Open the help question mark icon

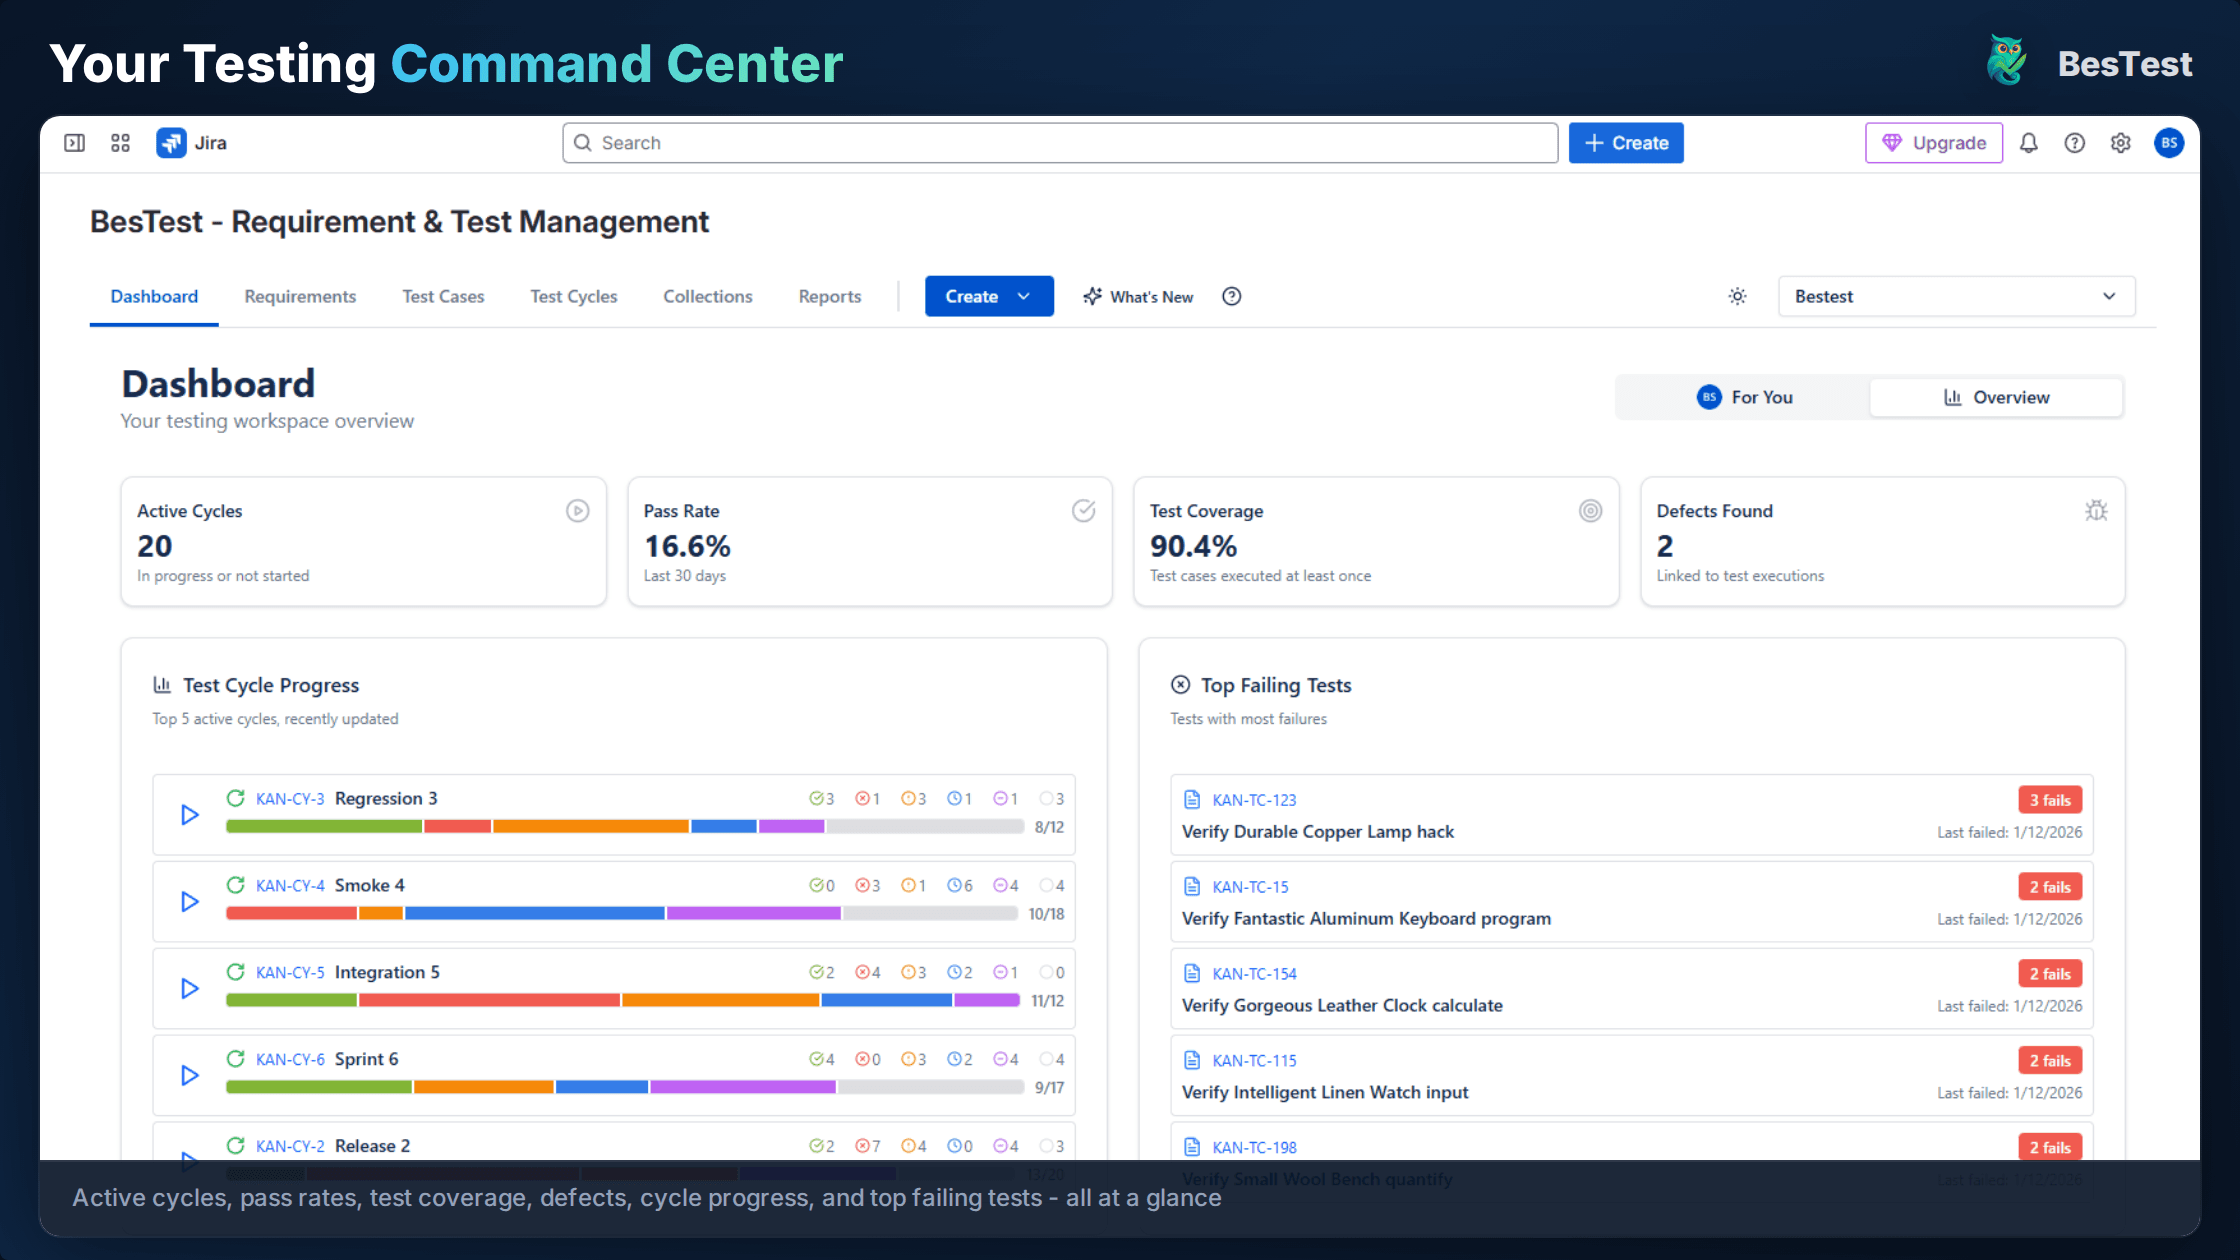tap(2074, 143)
